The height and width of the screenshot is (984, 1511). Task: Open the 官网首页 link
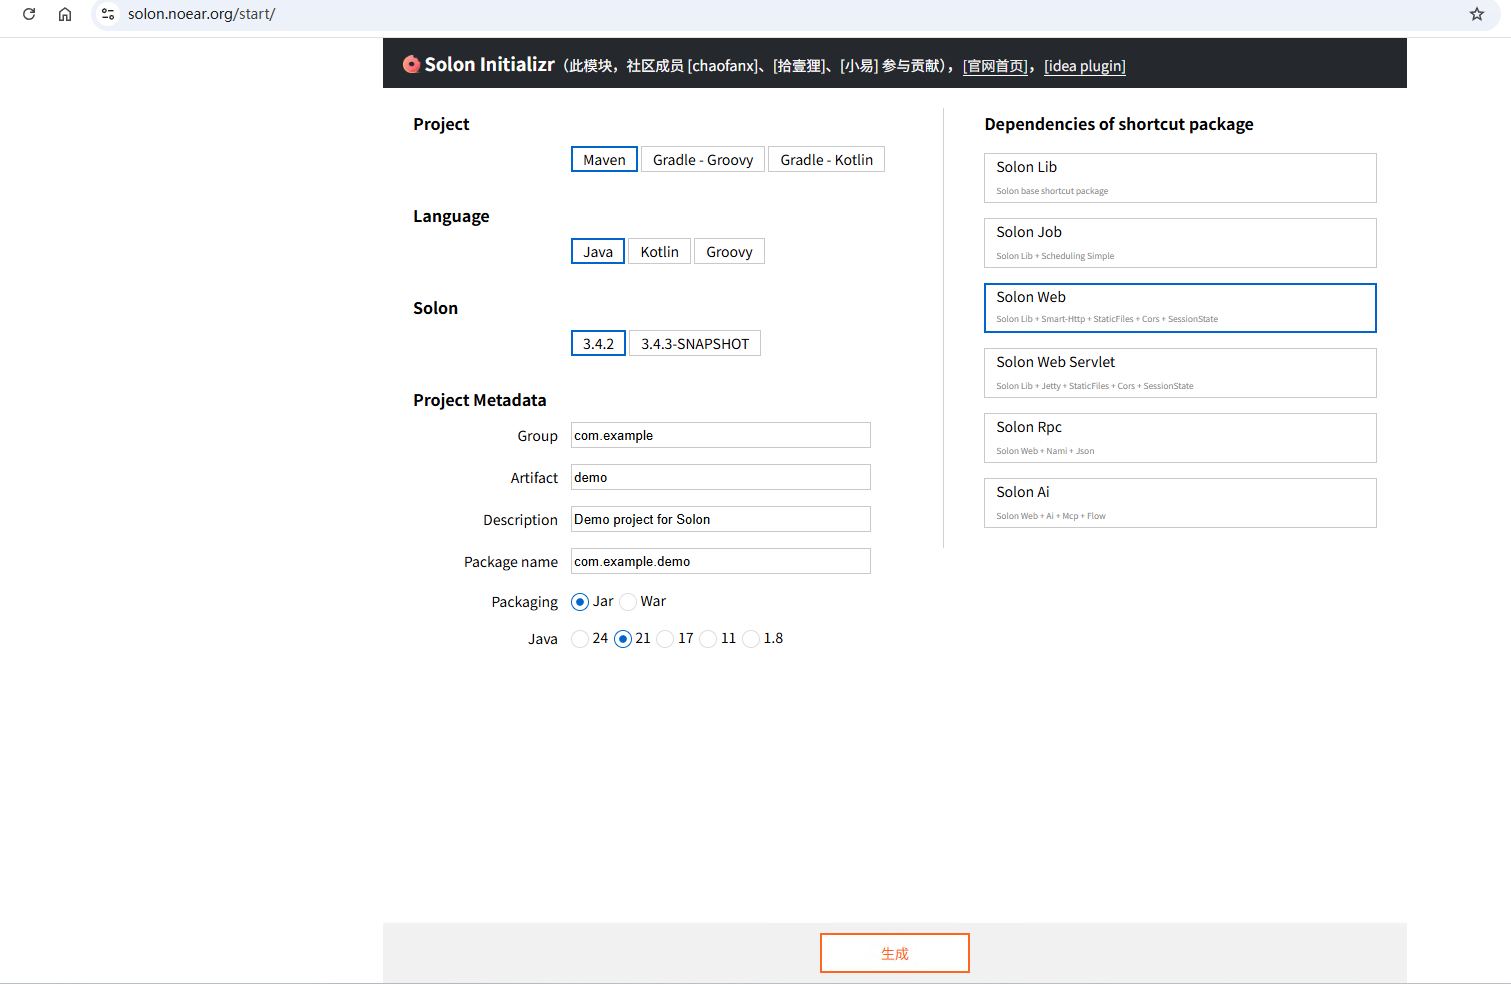[x=997, y=66]
